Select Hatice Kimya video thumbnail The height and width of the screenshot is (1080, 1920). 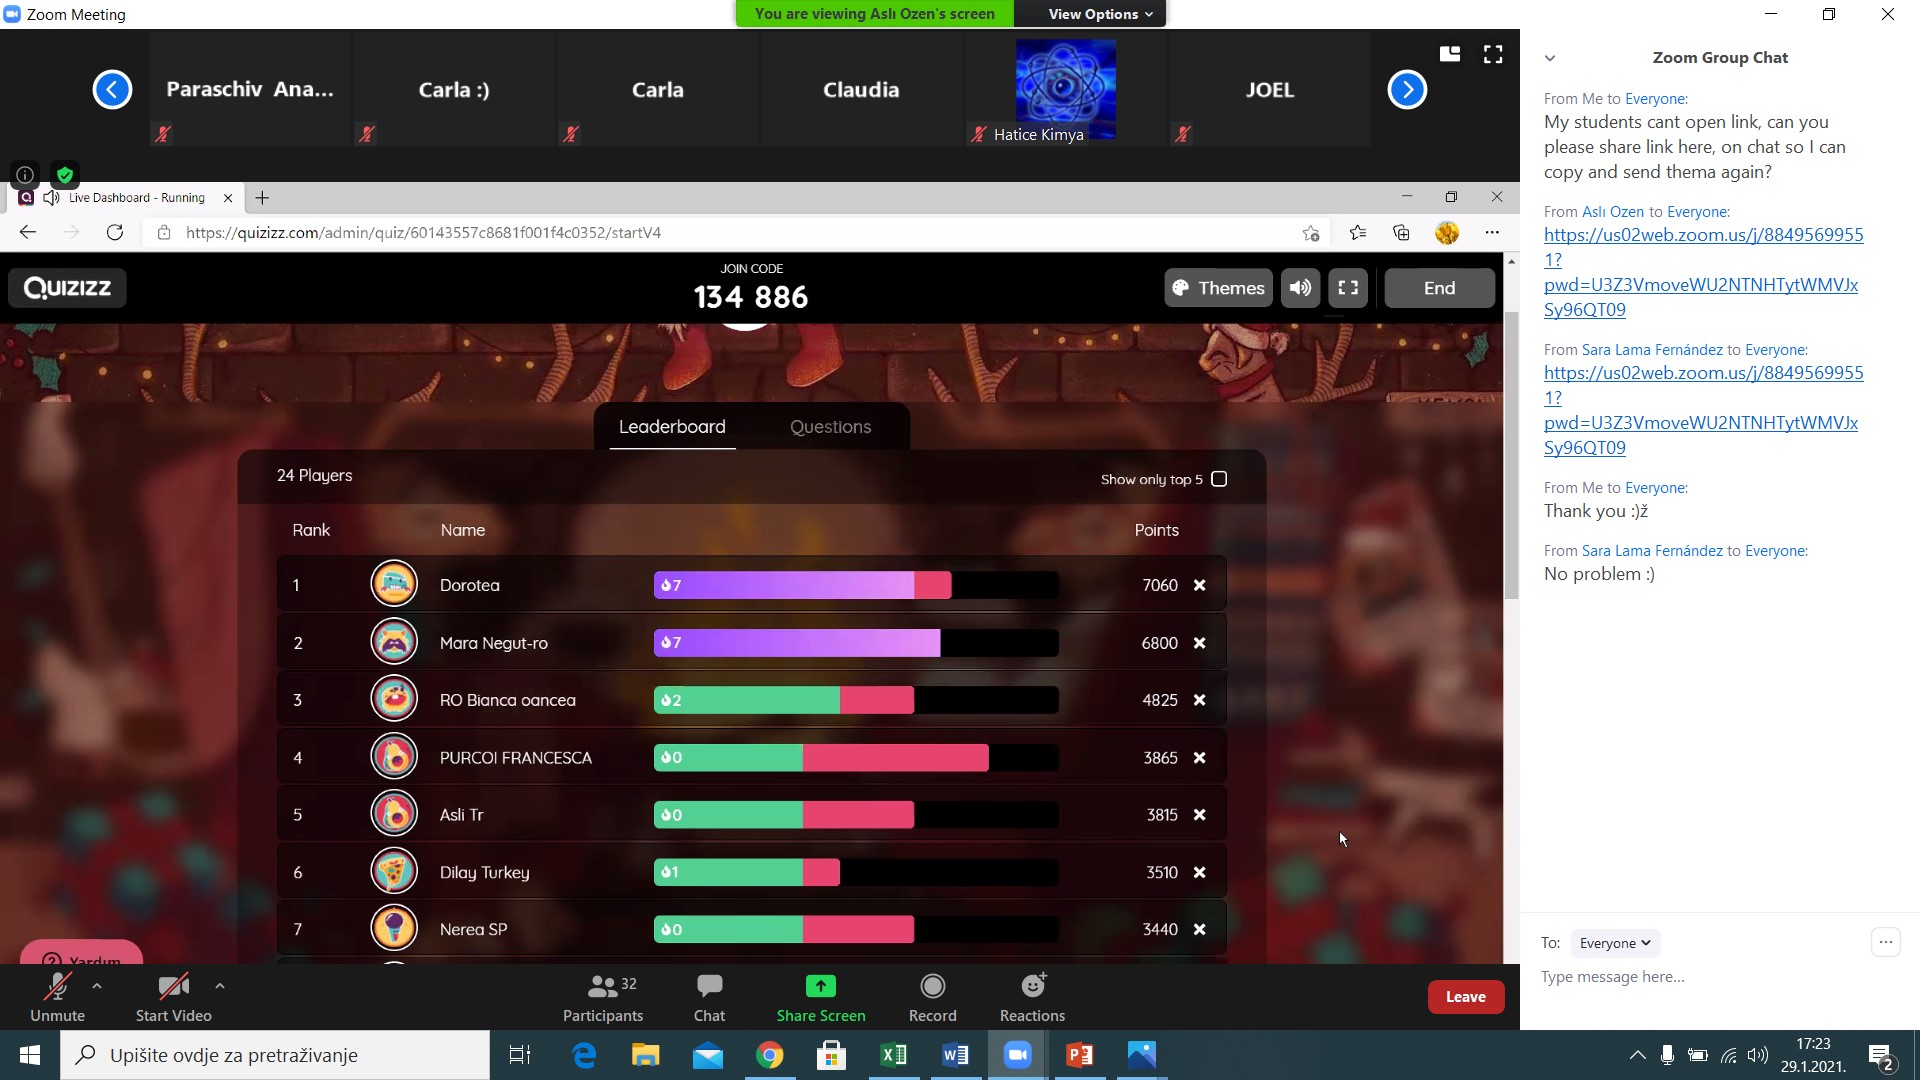(x=1065, y=90)
